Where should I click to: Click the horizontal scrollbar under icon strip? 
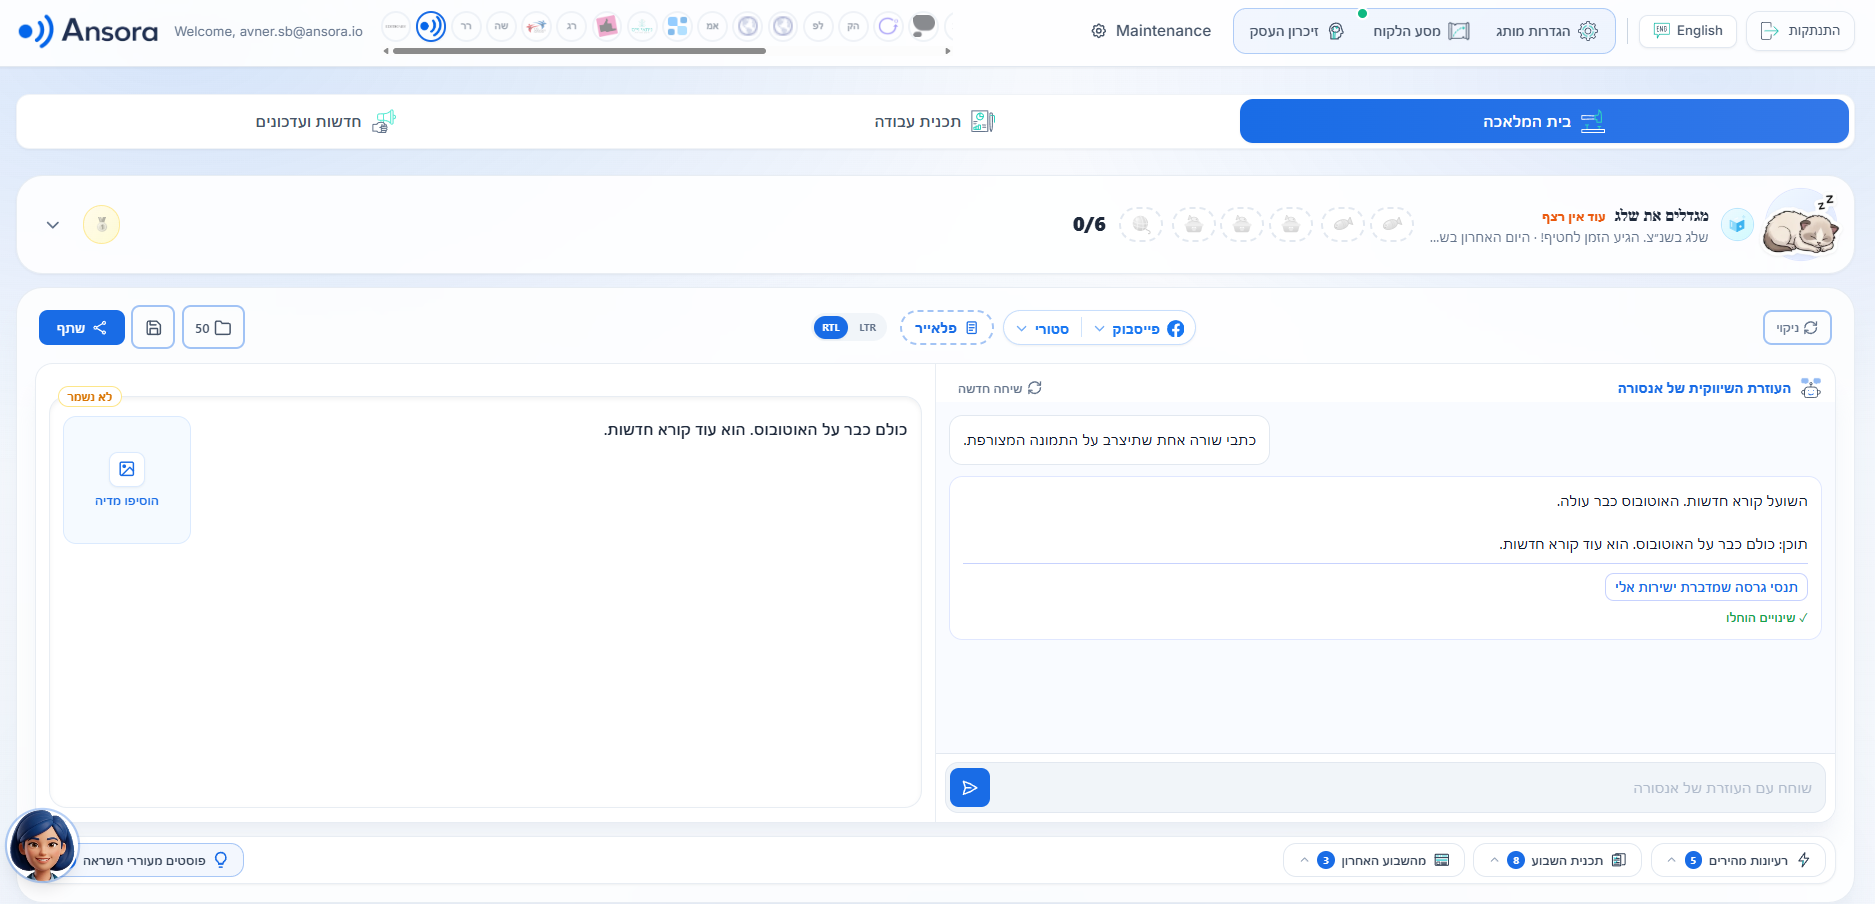[579, 51]
